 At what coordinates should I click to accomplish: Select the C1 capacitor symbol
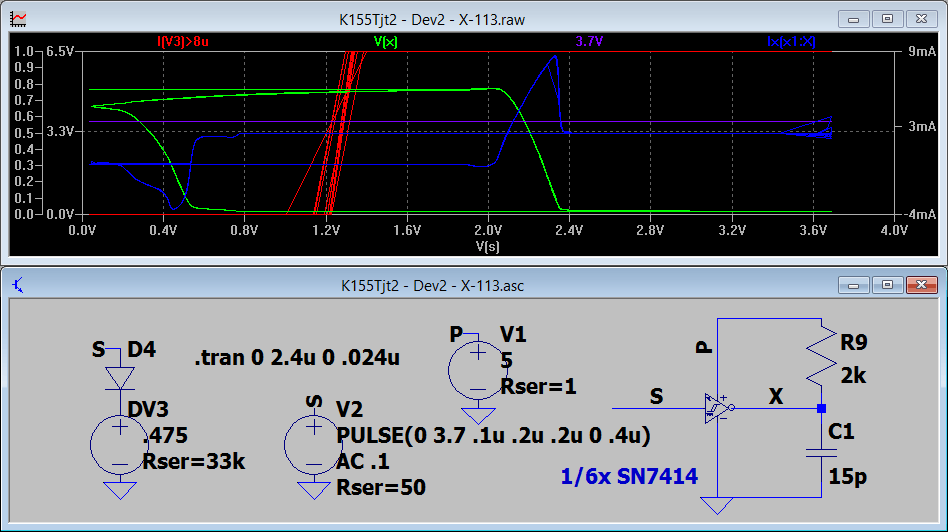pyautogui.click(x=820, y=449)
